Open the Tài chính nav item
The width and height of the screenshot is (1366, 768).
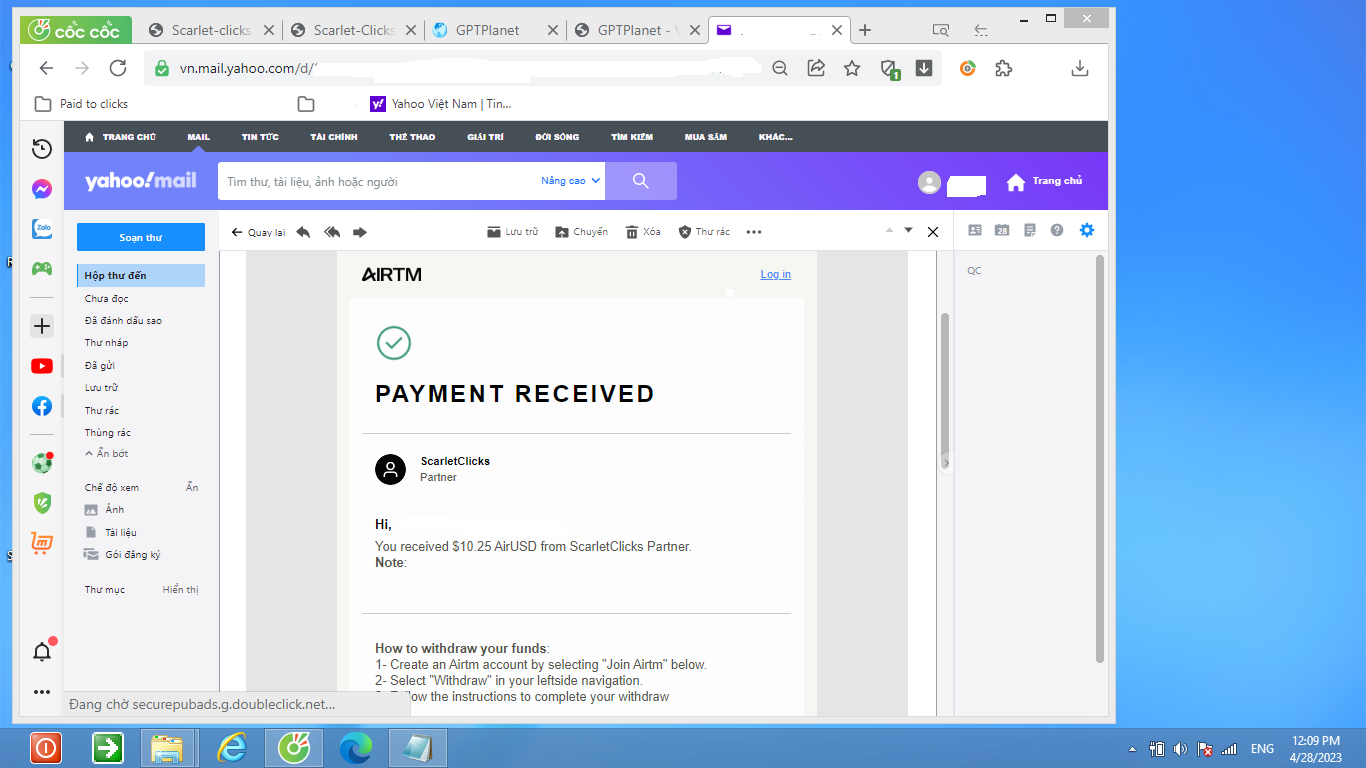click(x=334, y=137)
